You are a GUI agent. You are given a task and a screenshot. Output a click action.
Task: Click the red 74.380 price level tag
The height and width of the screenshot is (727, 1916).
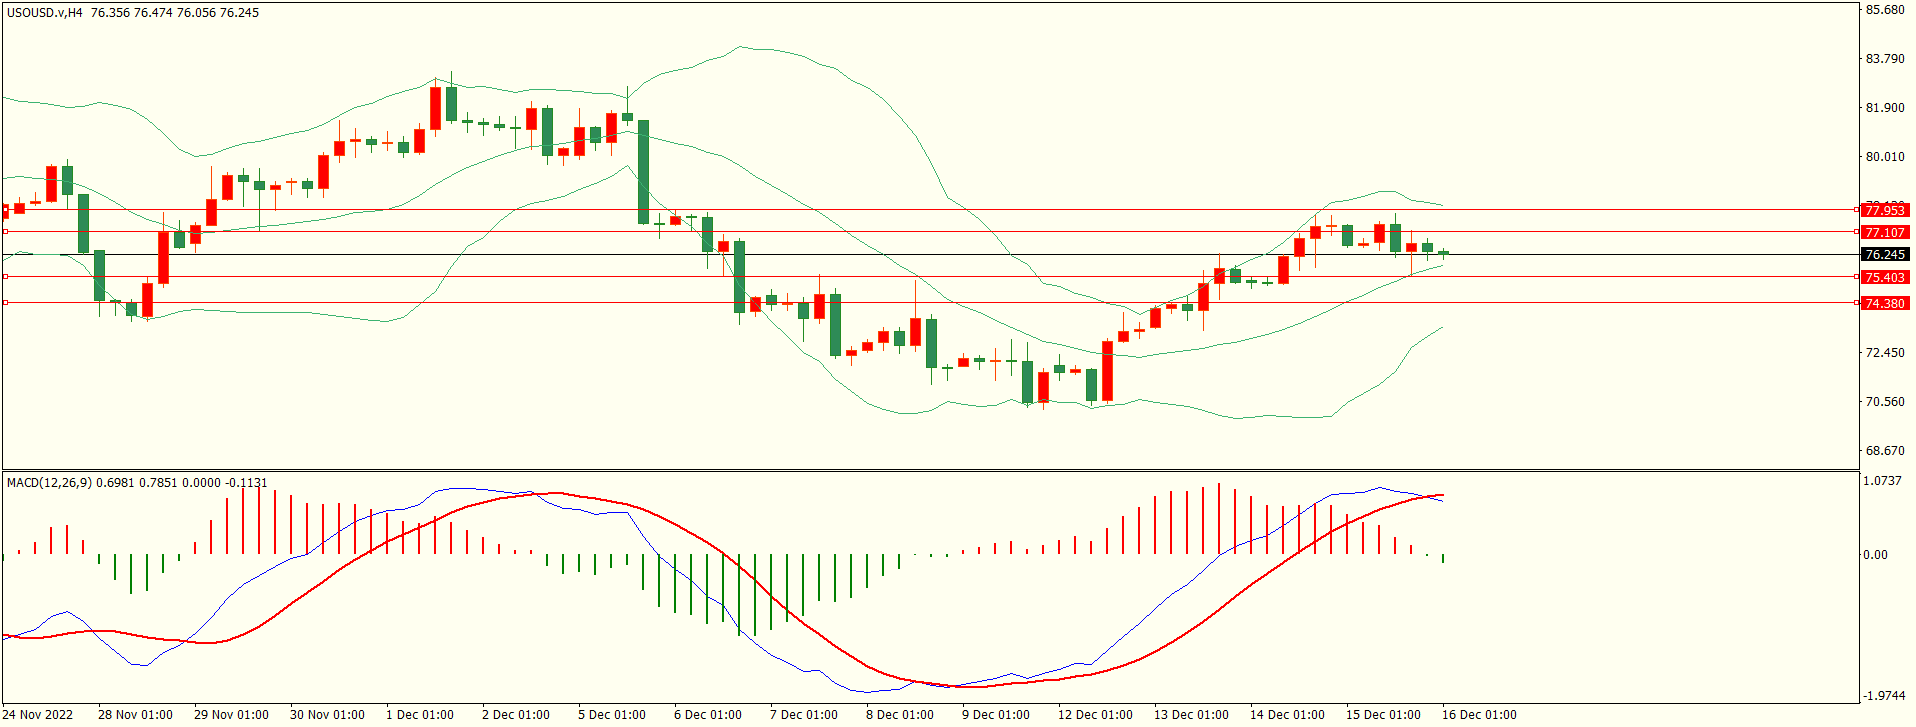click(x=1885, y=303)
